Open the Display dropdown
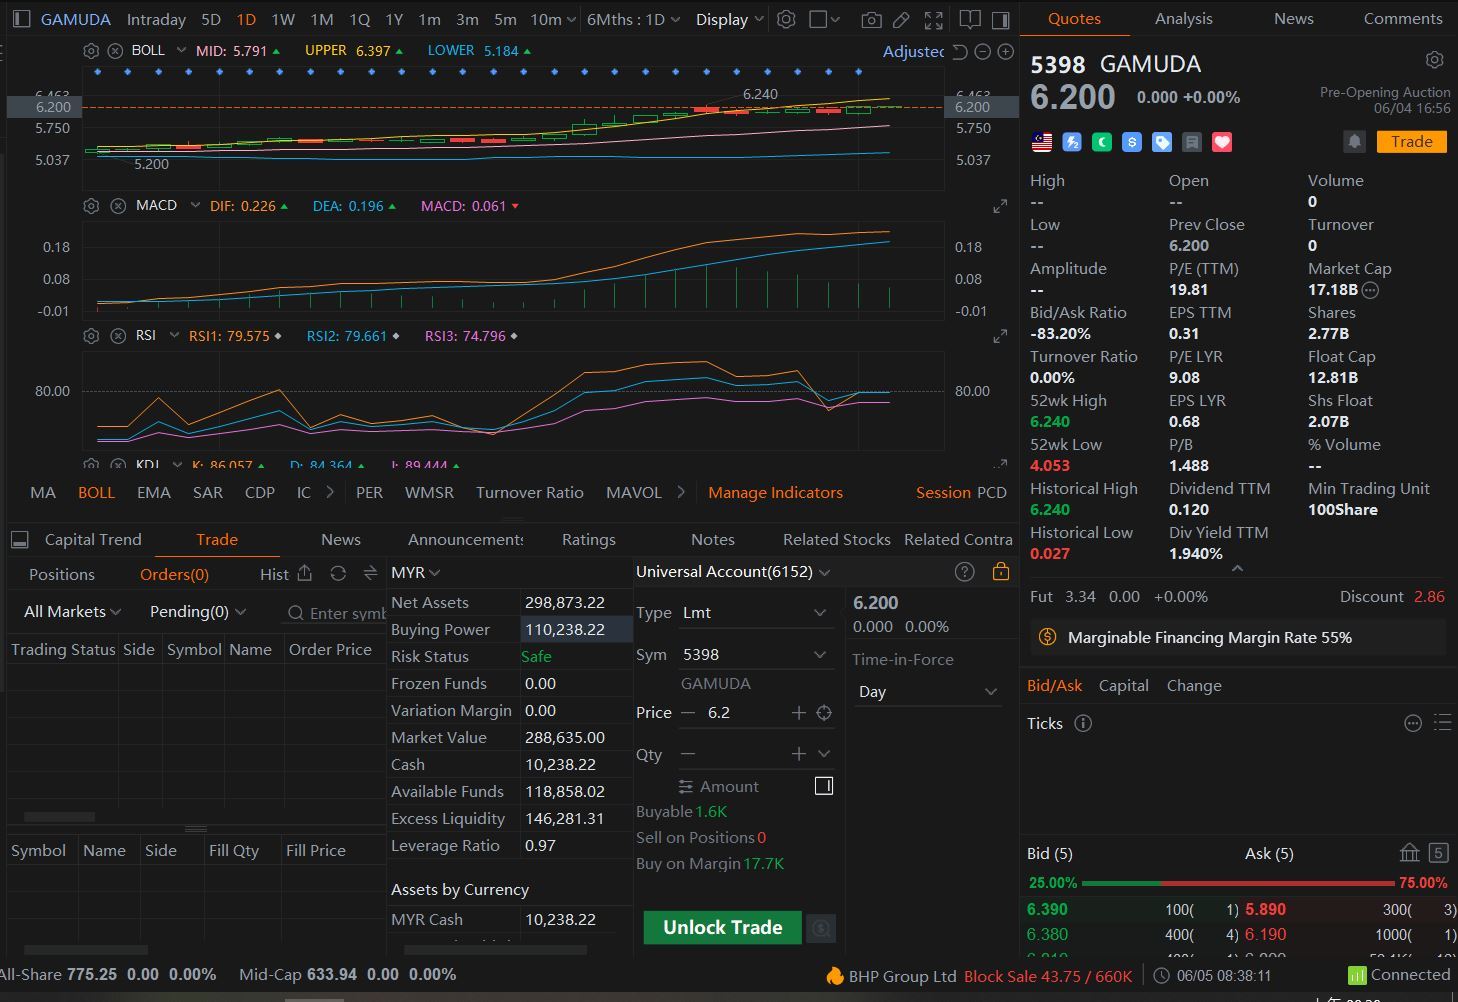This screenshot has width=1458, height=1002. point(730,19)
